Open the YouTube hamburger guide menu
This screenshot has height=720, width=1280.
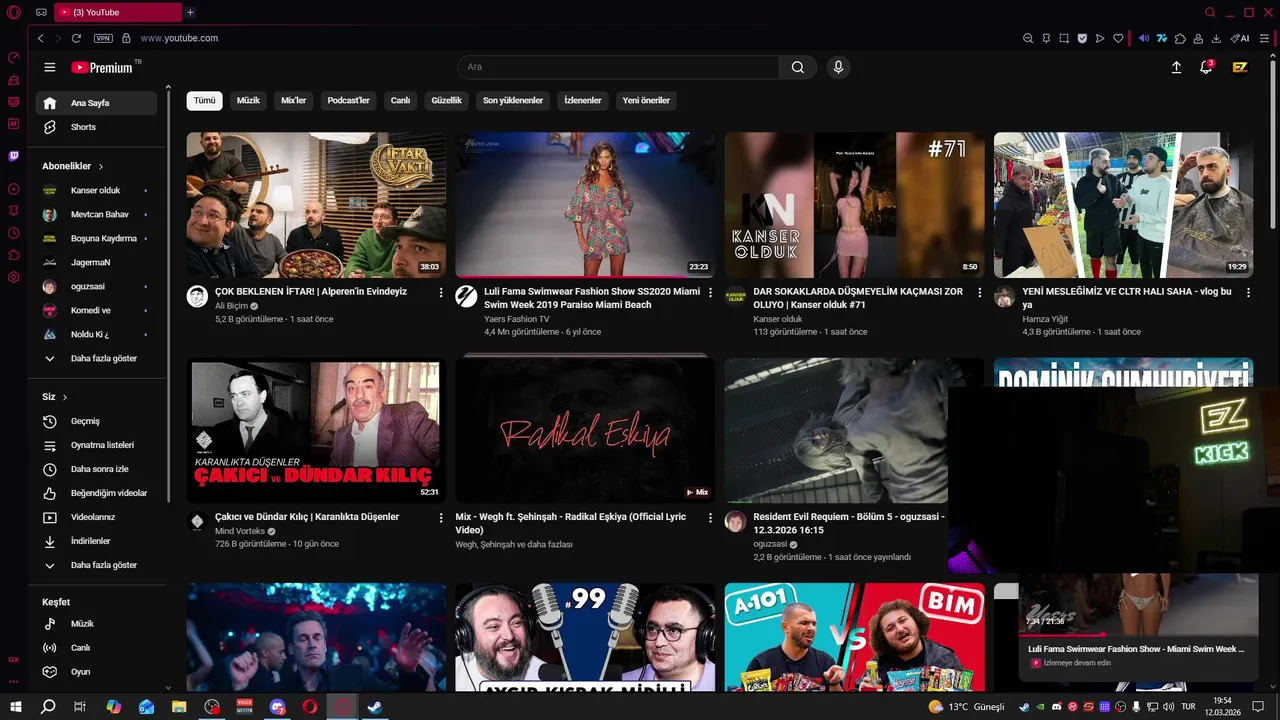49,67
